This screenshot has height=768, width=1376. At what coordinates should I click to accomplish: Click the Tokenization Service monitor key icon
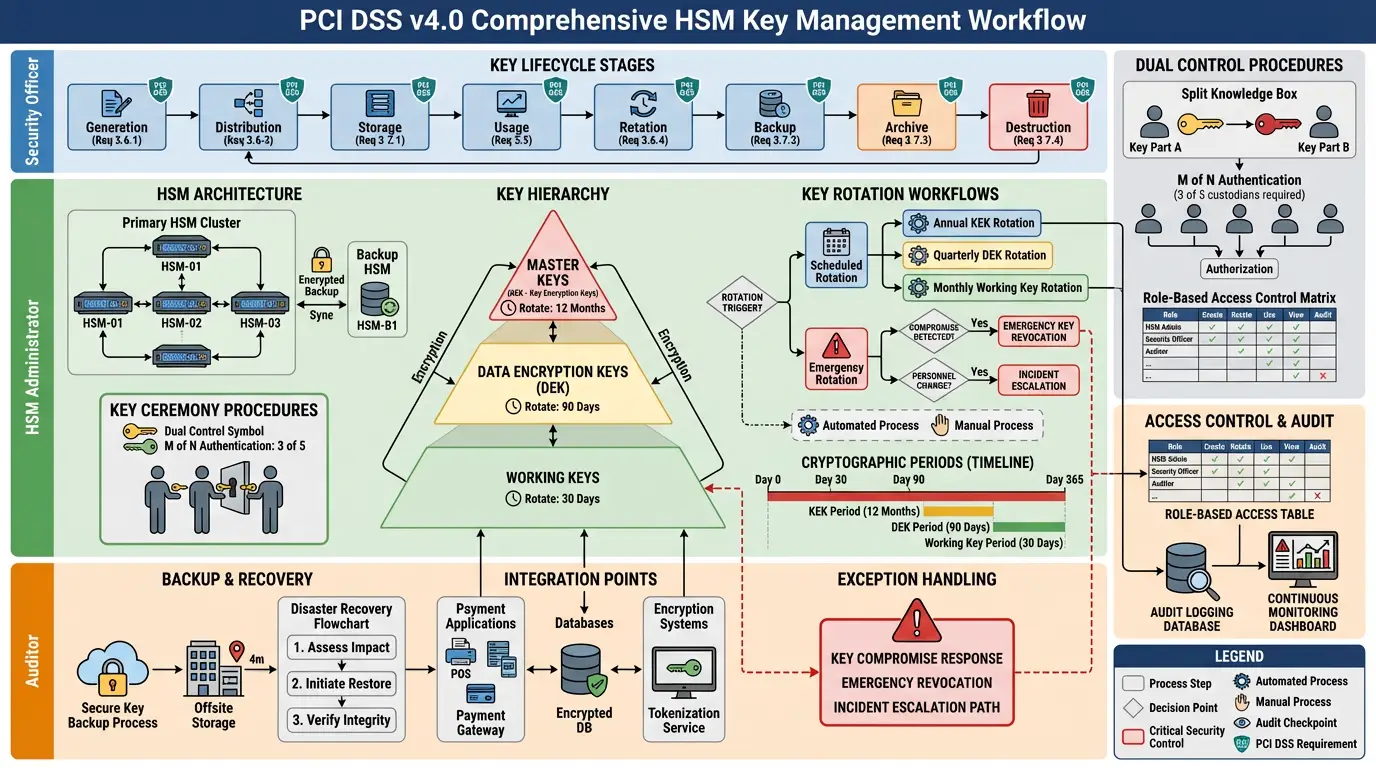pos(683,675)
